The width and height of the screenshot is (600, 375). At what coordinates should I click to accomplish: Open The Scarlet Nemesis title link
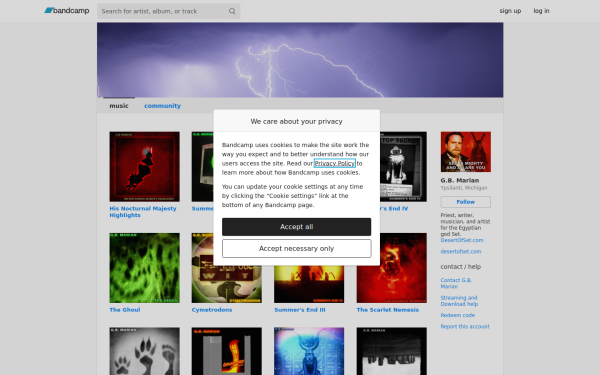point(388,310)
